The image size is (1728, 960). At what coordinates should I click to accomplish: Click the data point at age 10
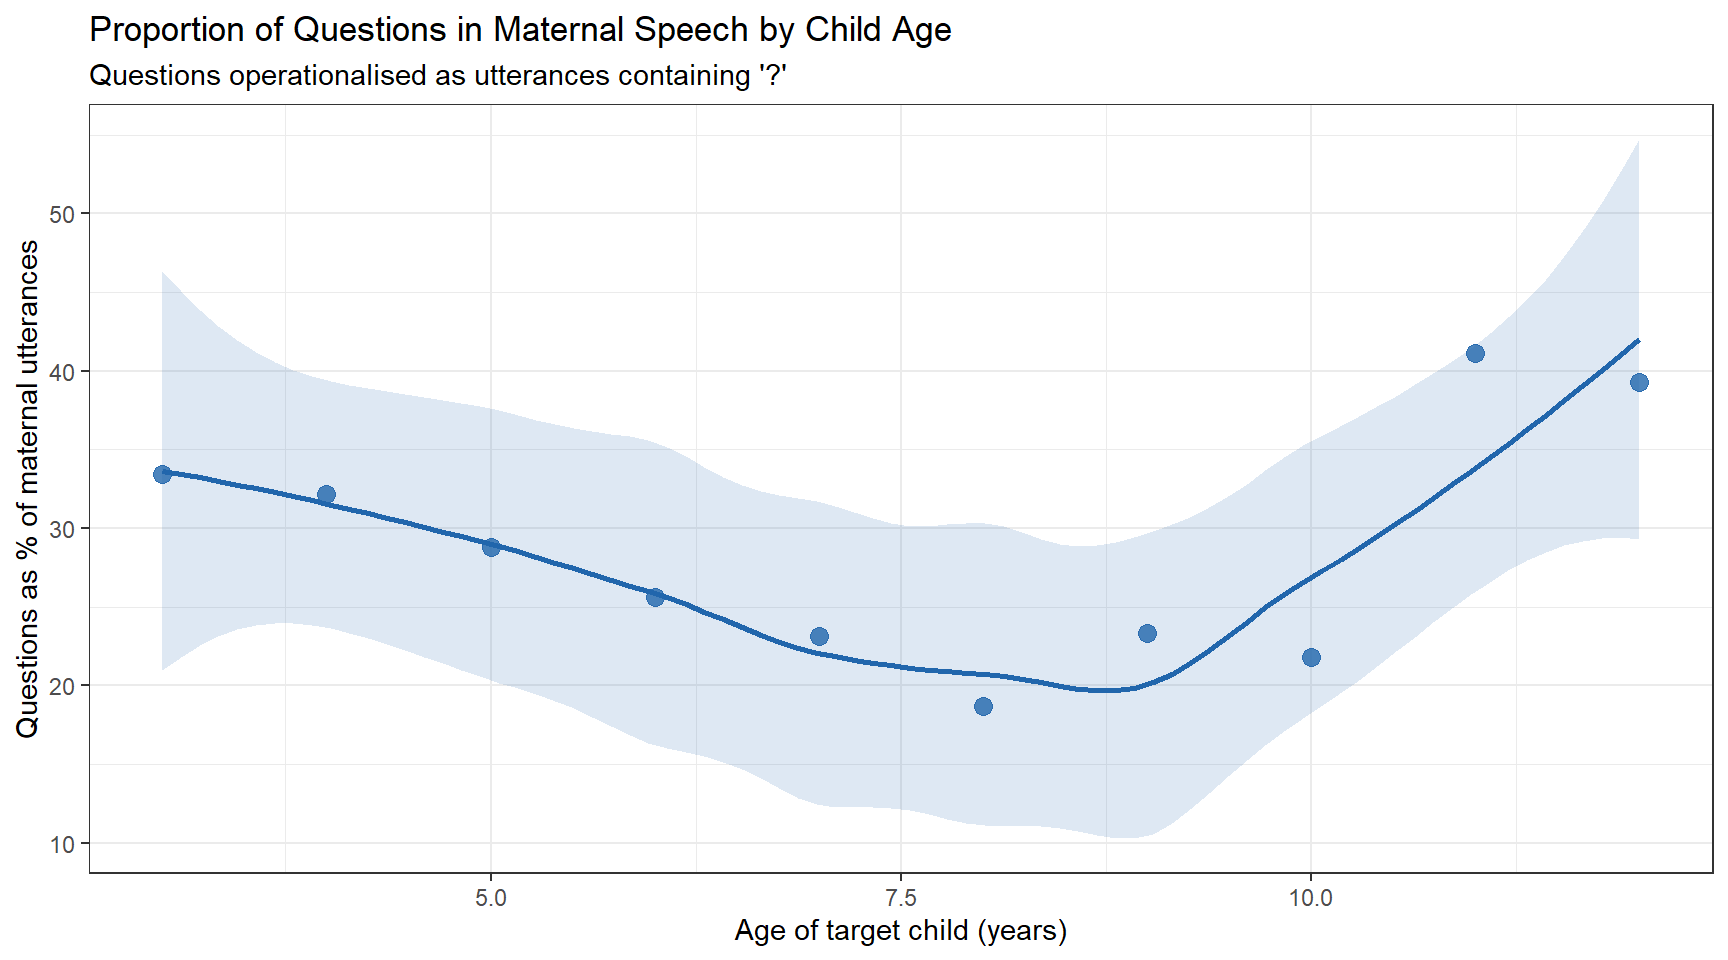1311,657
